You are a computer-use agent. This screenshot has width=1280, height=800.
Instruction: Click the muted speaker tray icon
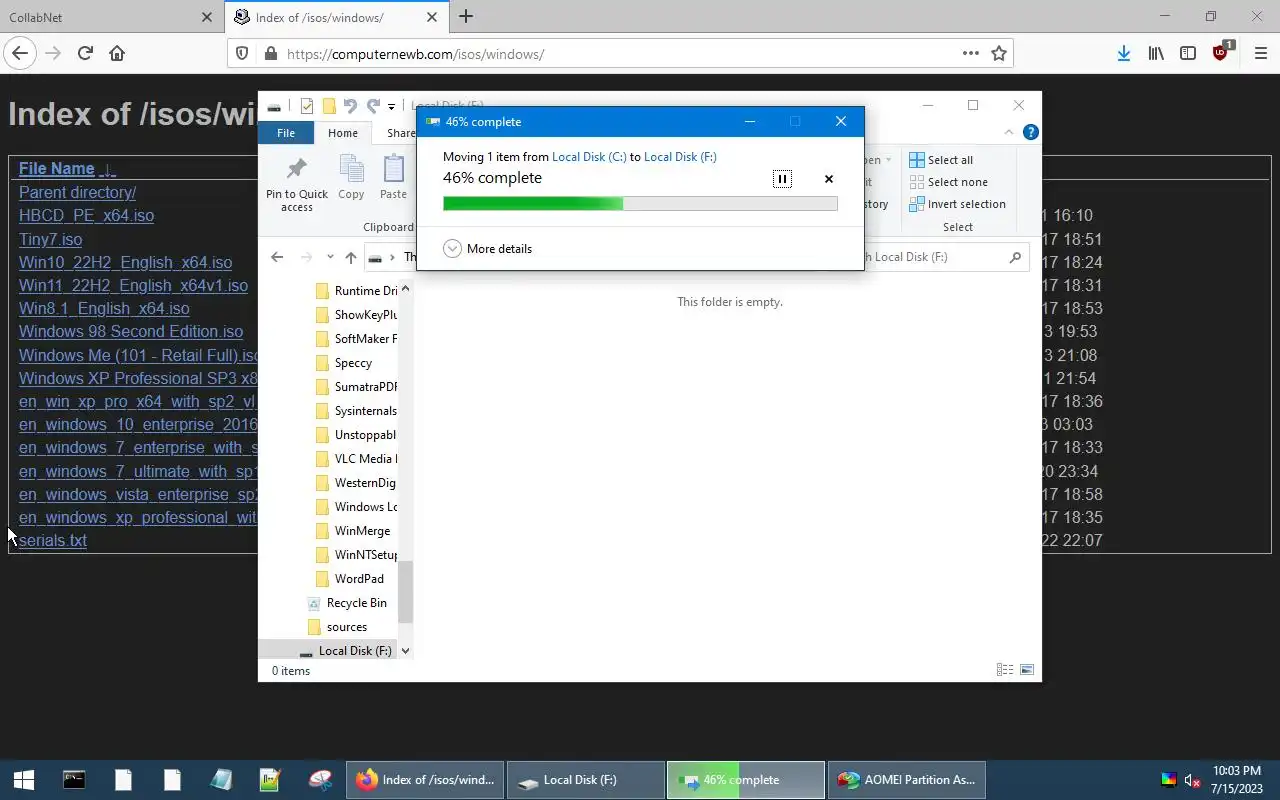(1192, 780)
